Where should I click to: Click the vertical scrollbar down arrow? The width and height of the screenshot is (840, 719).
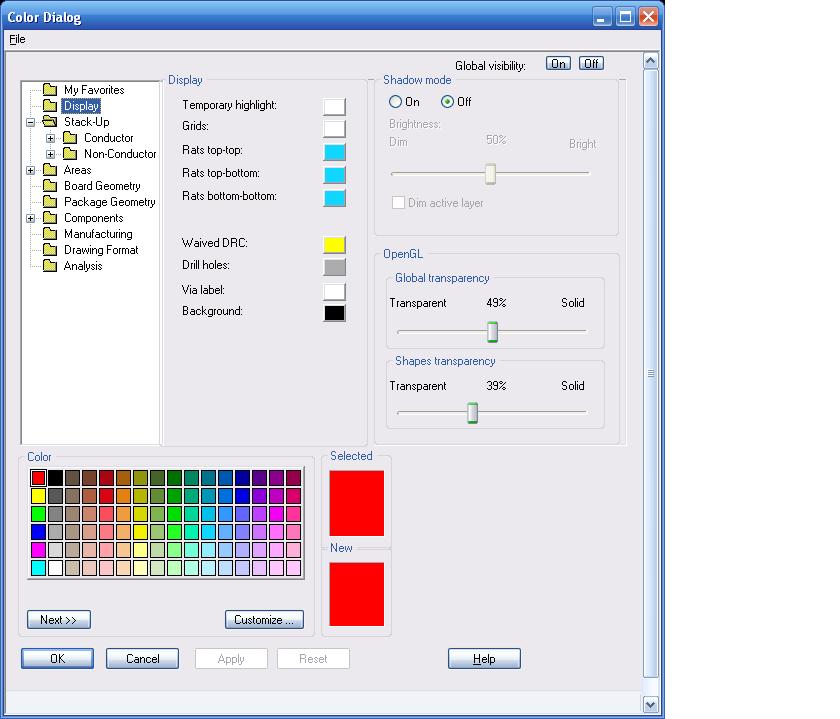tap(651, 704)
